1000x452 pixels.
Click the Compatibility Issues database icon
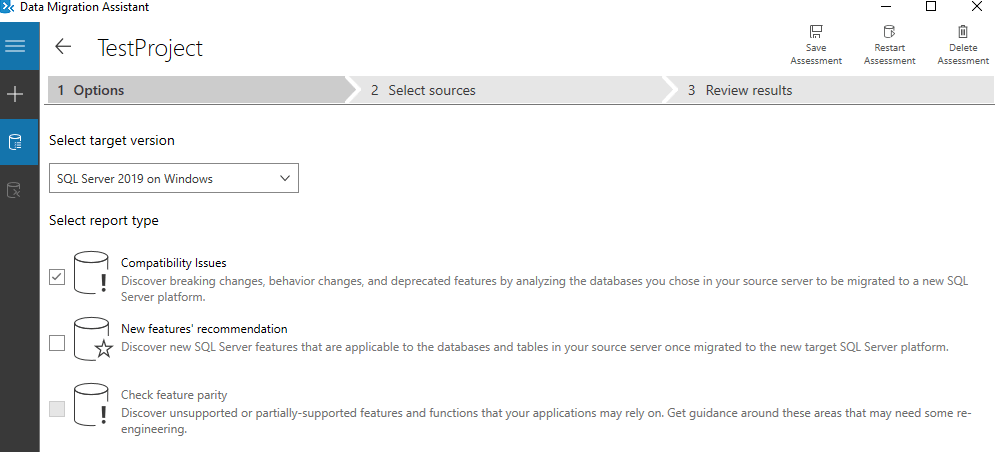coord(91,274)
